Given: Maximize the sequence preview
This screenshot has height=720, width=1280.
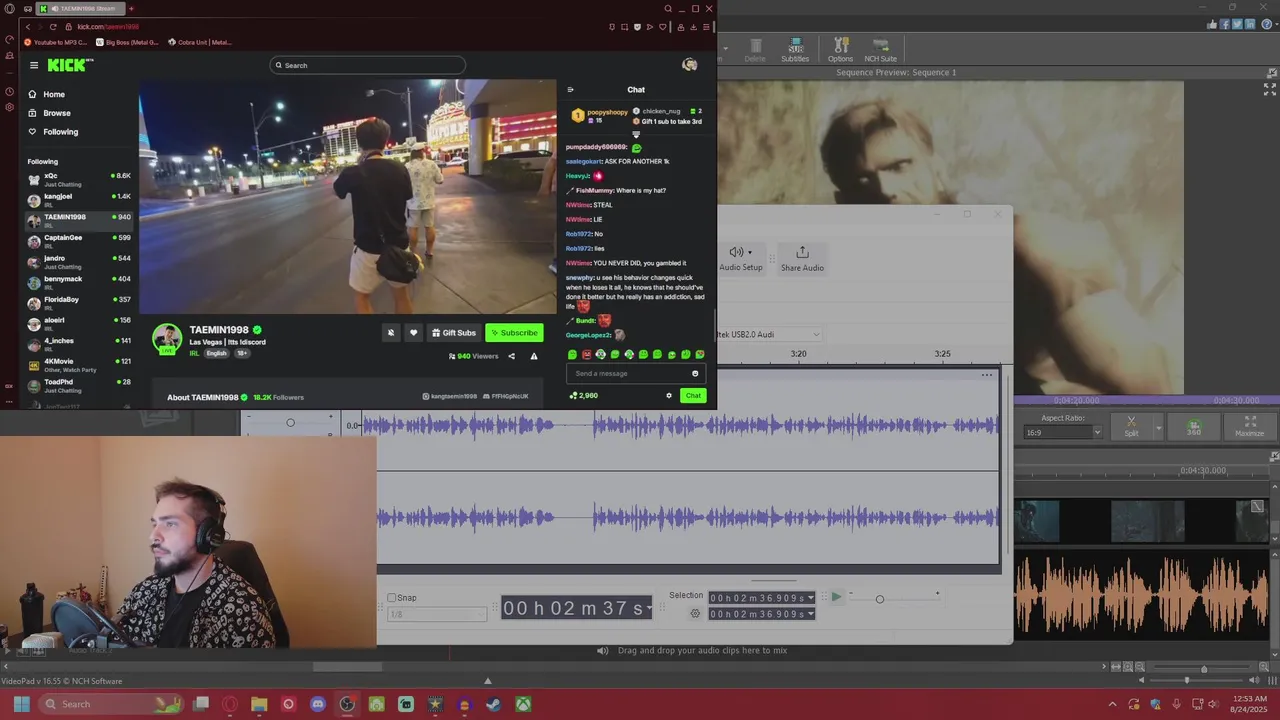Looking at the screenshot, I should coord(1250,427).
